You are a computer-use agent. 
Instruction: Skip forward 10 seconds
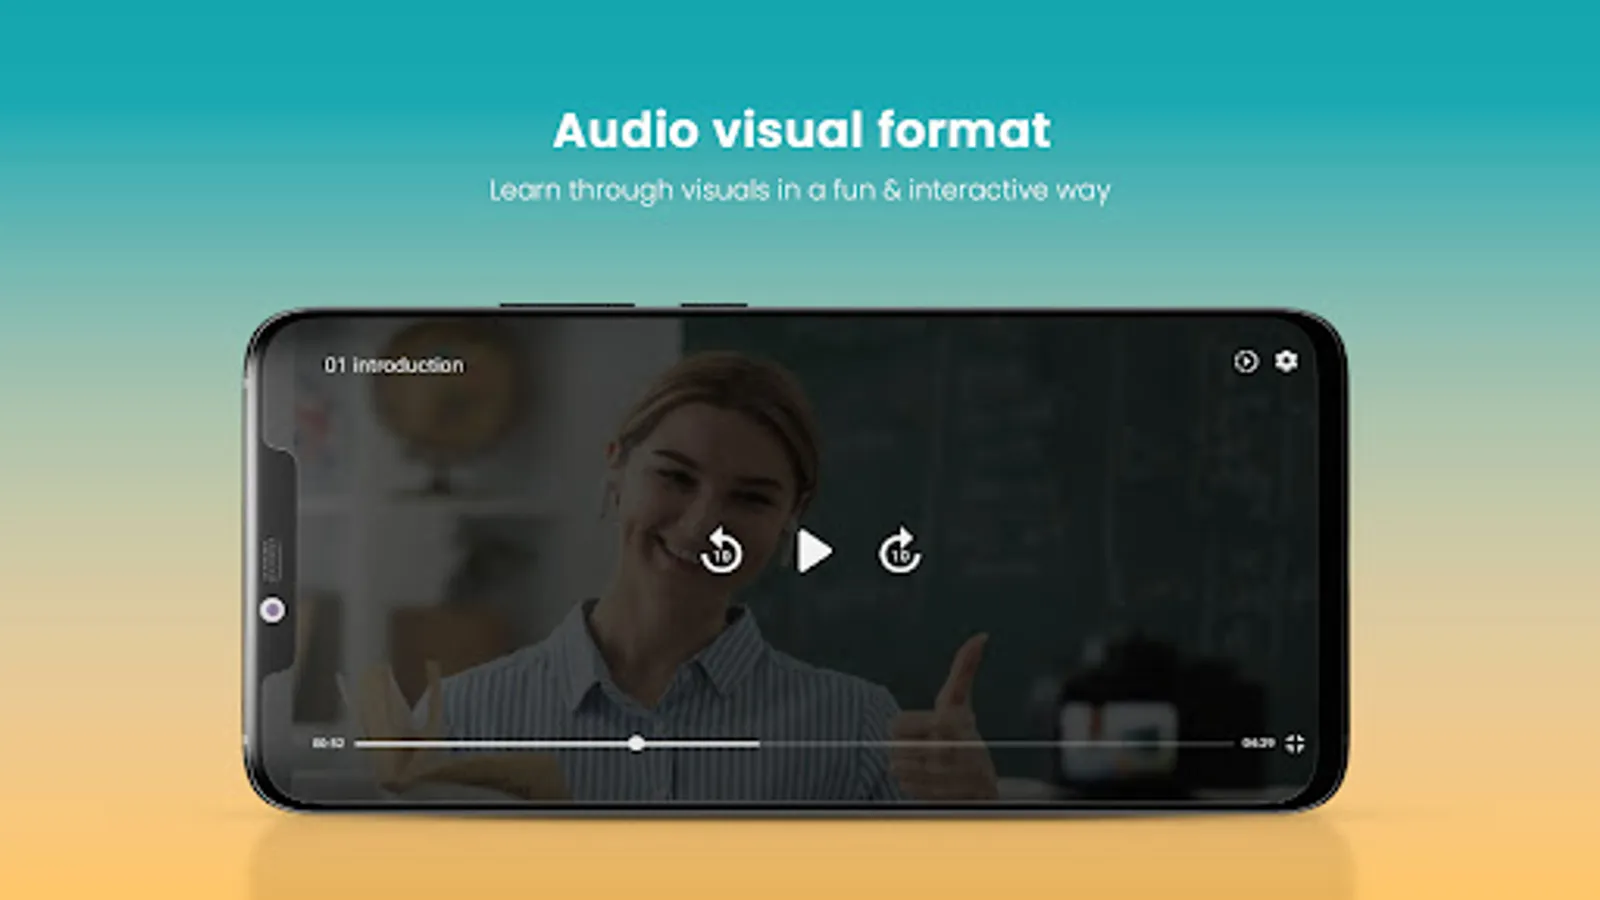[899, 550]
